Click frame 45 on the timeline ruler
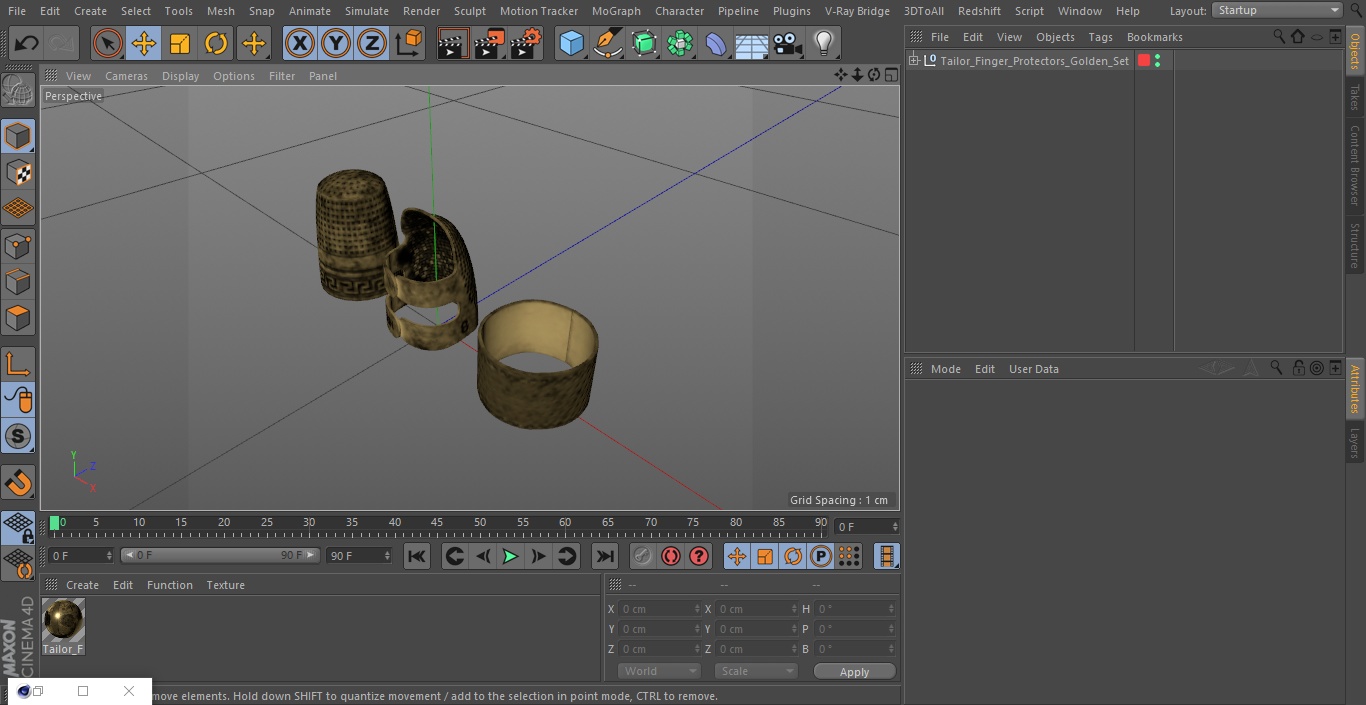 tap(437, 522)
